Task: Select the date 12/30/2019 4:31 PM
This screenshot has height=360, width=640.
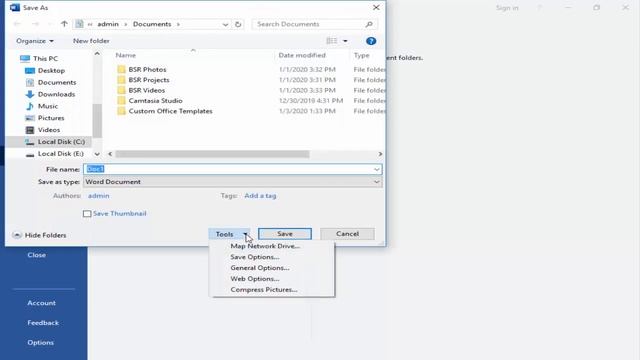Action: coord(311,100)
